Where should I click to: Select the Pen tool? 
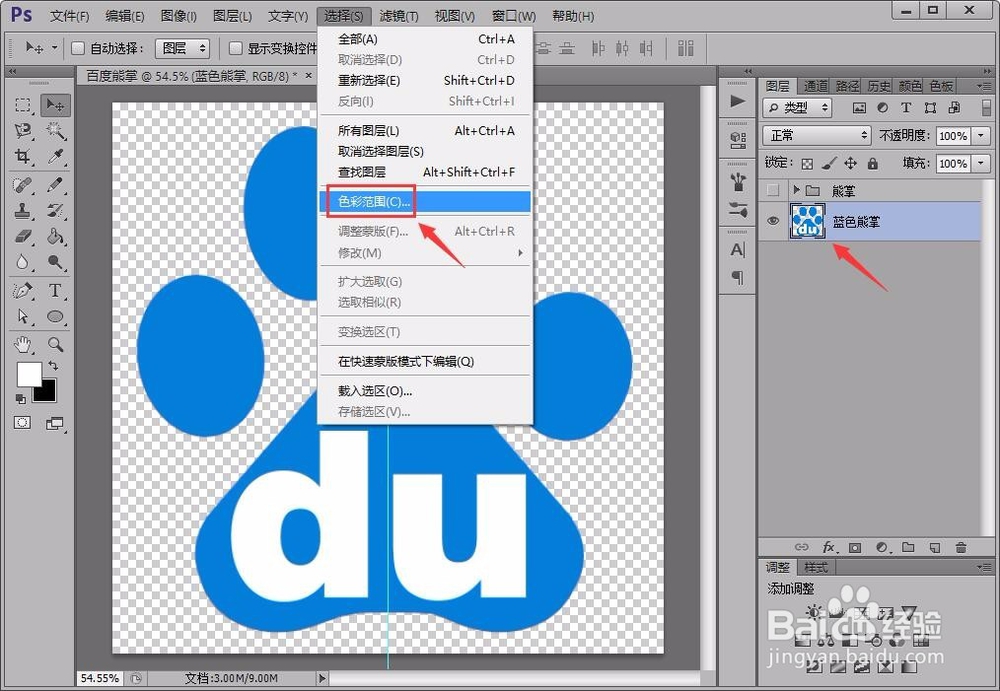(23, 291)
